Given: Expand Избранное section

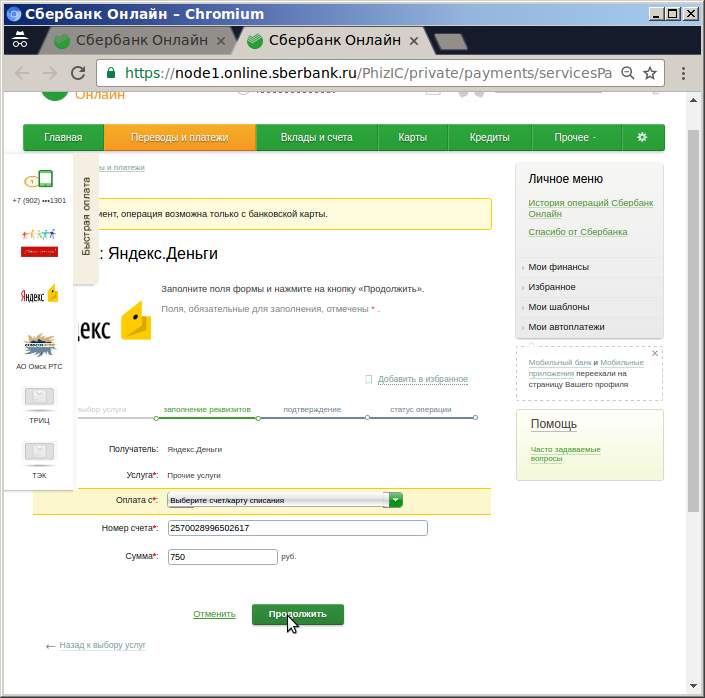Looking at the screenshot, I should coord(552,287).
